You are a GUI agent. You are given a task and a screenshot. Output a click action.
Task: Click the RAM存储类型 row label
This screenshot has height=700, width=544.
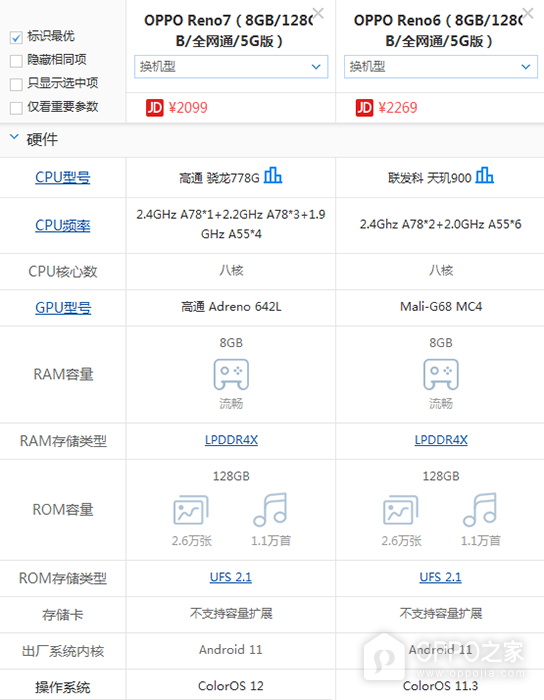63,441
